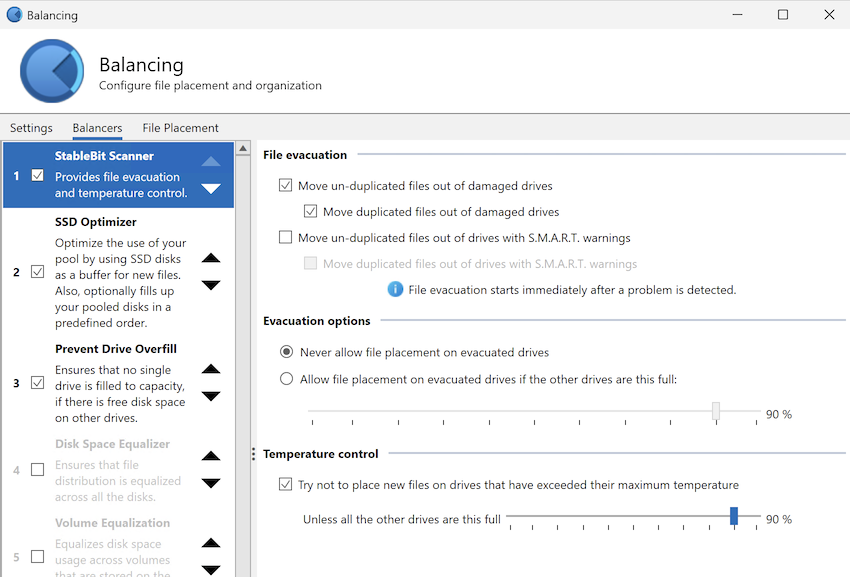The width and height of the screenshot is (850, 577).
Task: Move Volume Equalization balancer up
Action: click(211, 543)
